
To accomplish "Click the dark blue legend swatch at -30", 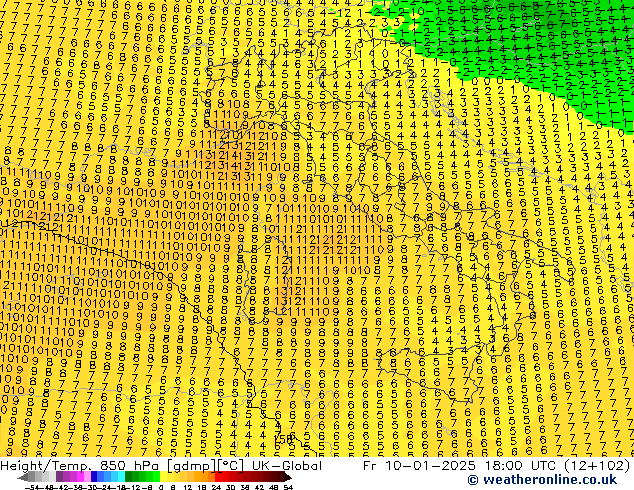I will pyautogui.click(x=94, y=477).
